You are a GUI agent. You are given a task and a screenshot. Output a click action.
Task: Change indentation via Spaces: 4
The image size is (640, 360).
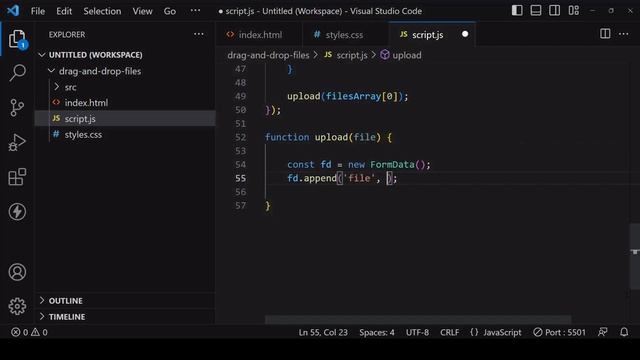[x=377, y=332]
